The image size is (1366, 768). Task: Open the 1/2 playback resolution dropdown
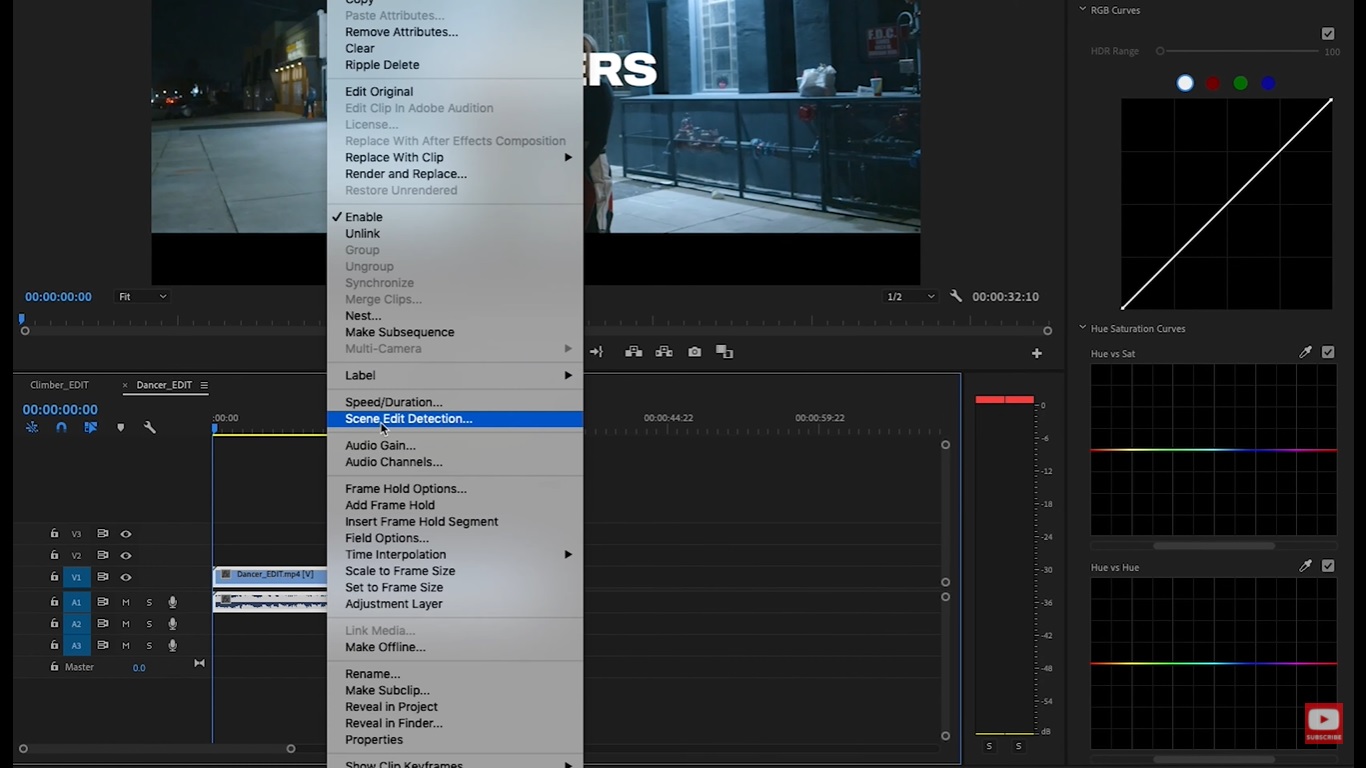[908, 296]
